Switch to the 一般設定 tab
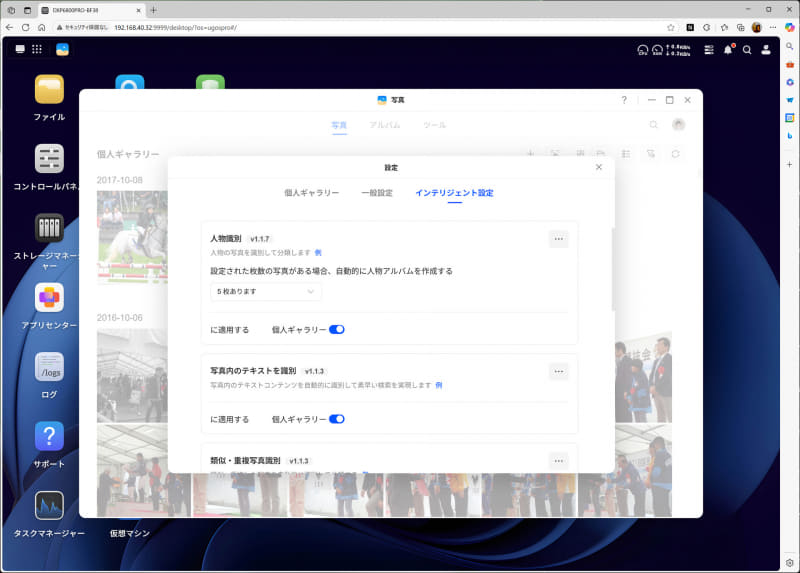The width and height of the screenshot is (800, 573). click(377, 193)
